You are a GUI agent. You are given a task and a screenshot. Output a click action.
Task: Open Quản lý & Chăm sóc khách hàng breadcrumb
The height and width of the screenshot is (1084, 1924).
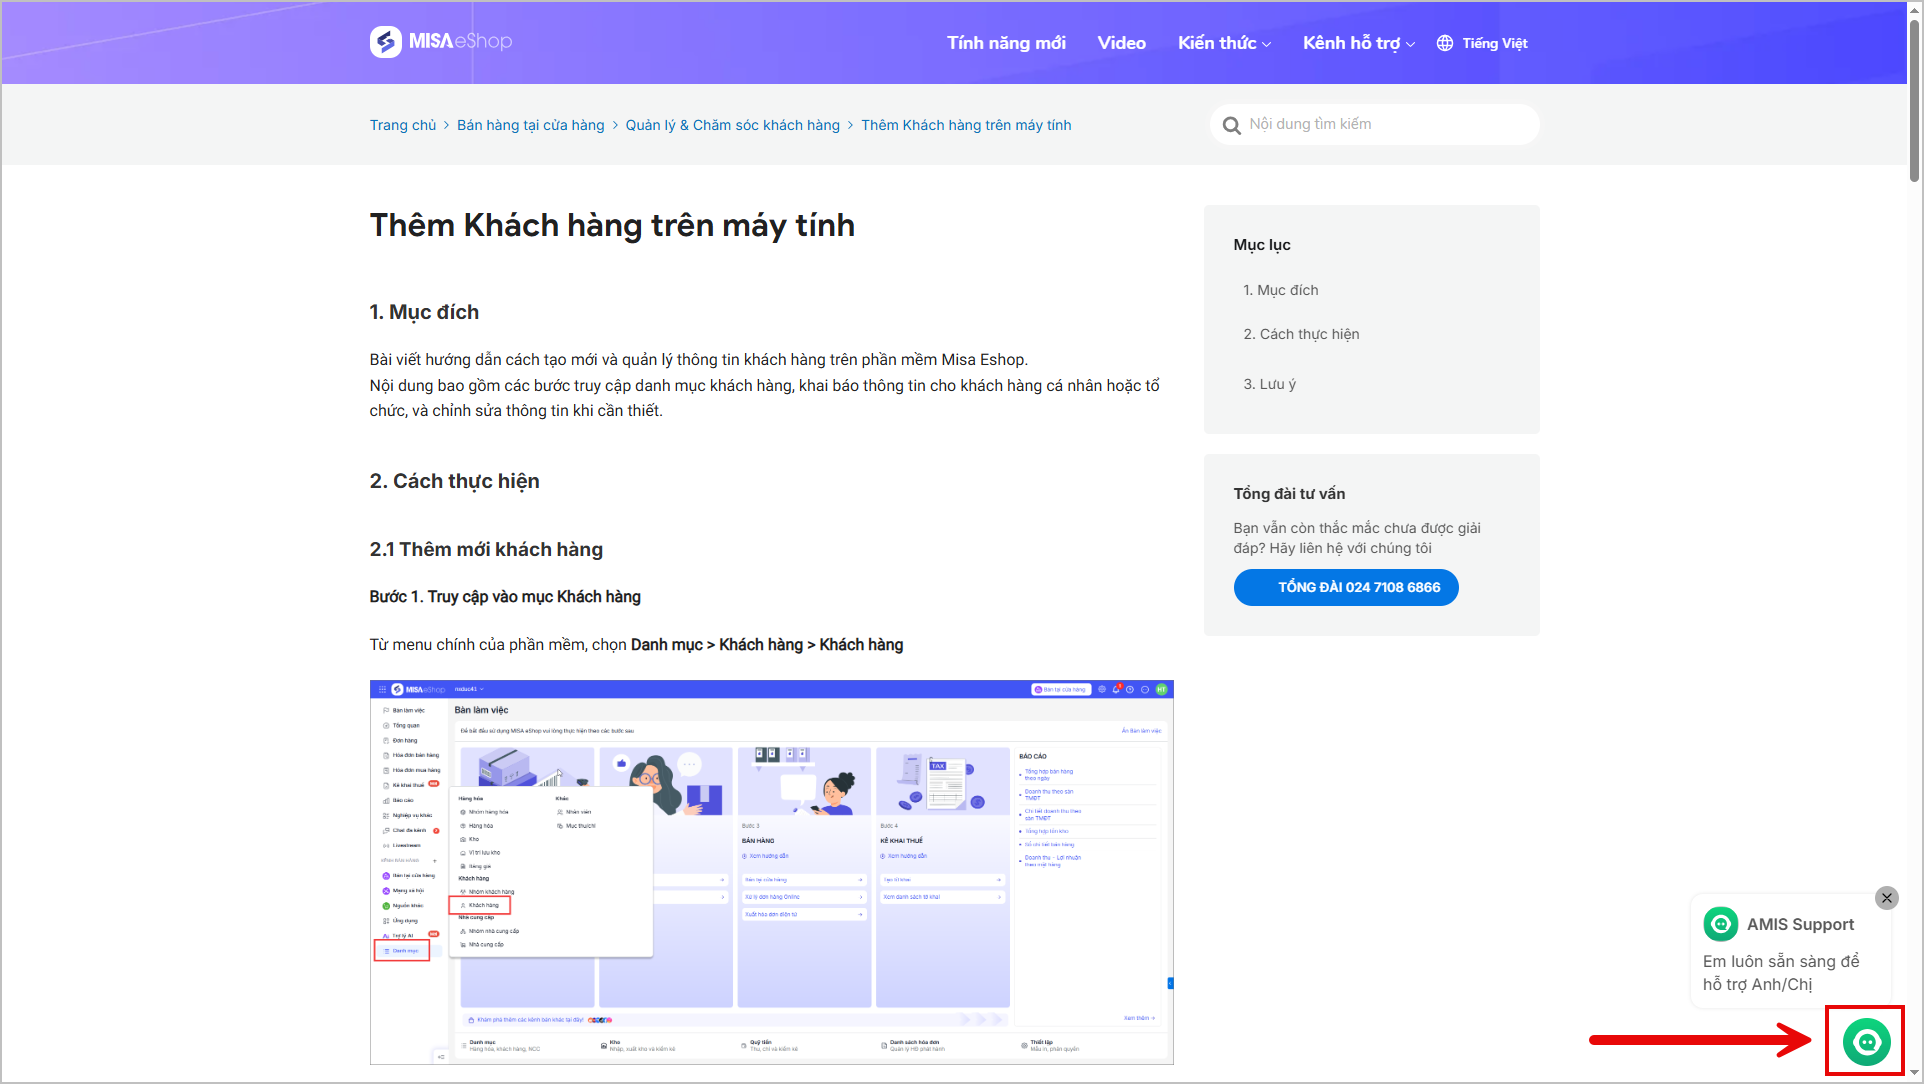click(x=733, y=125)
